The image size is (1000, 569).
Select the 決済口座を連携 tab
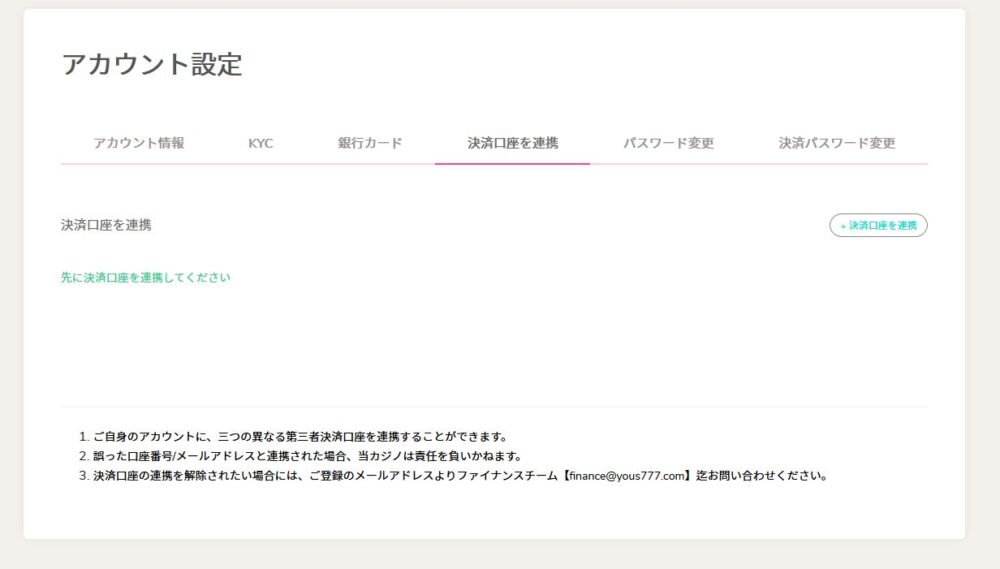click(x=512, y=143)
